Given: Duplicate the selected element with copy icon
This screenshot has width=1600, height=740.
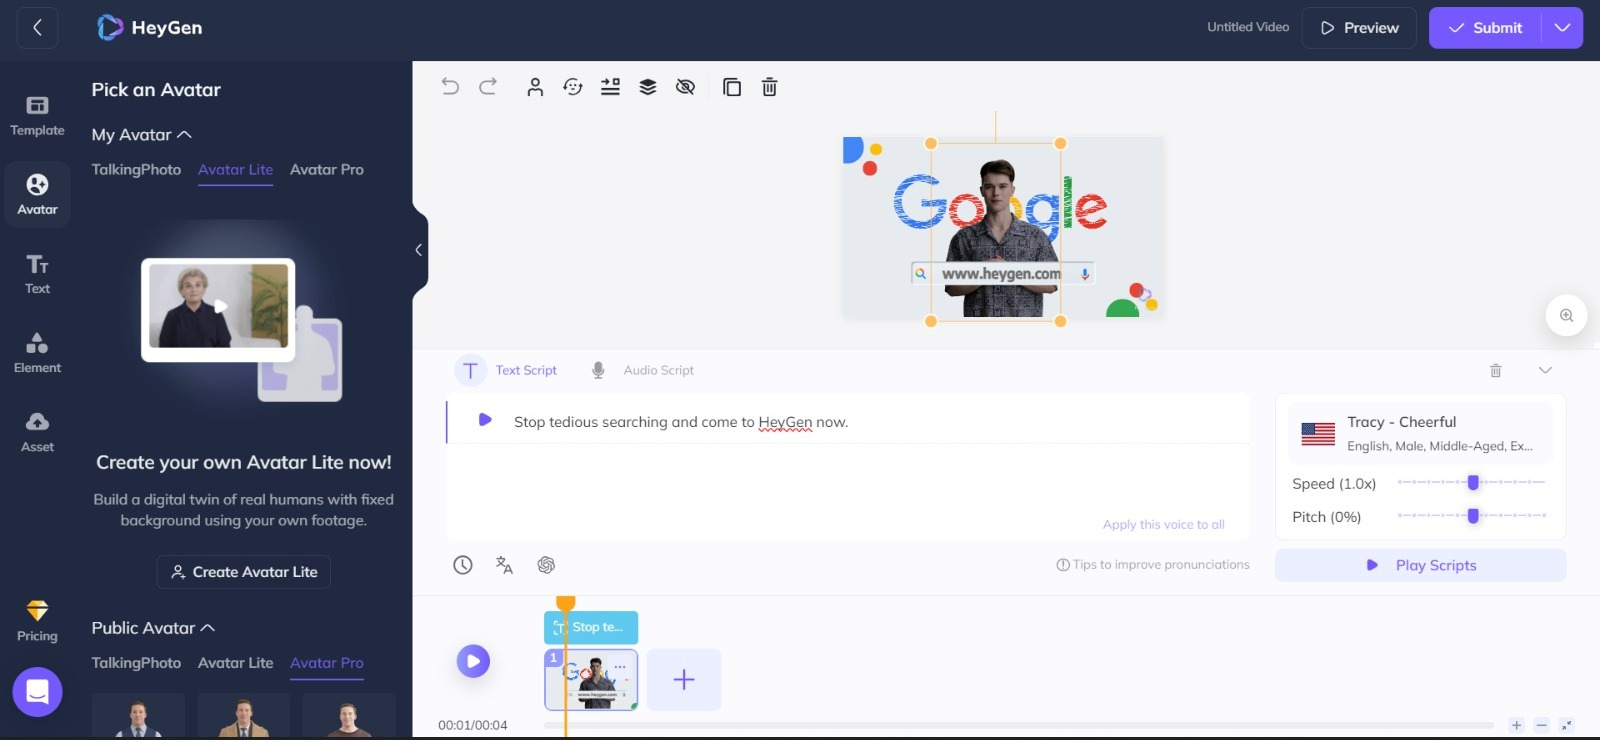Looking at the screenshot, I should pos(732,87).
